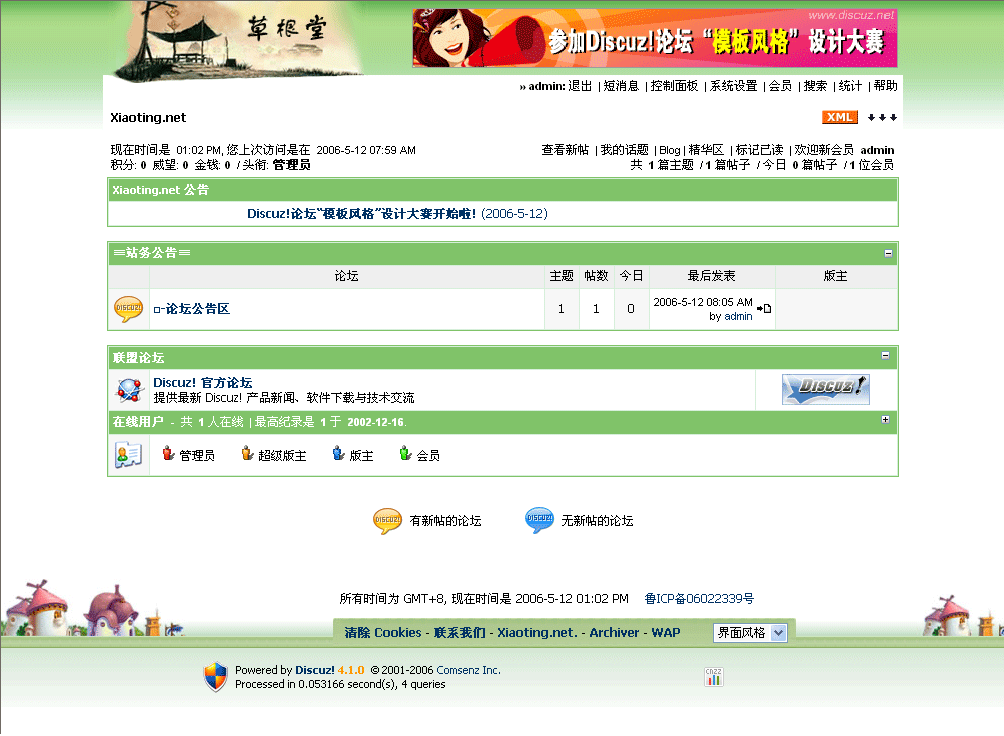Click the orange new-posts forum legend icon
The image size is (1004, 736).
(387, 520)
